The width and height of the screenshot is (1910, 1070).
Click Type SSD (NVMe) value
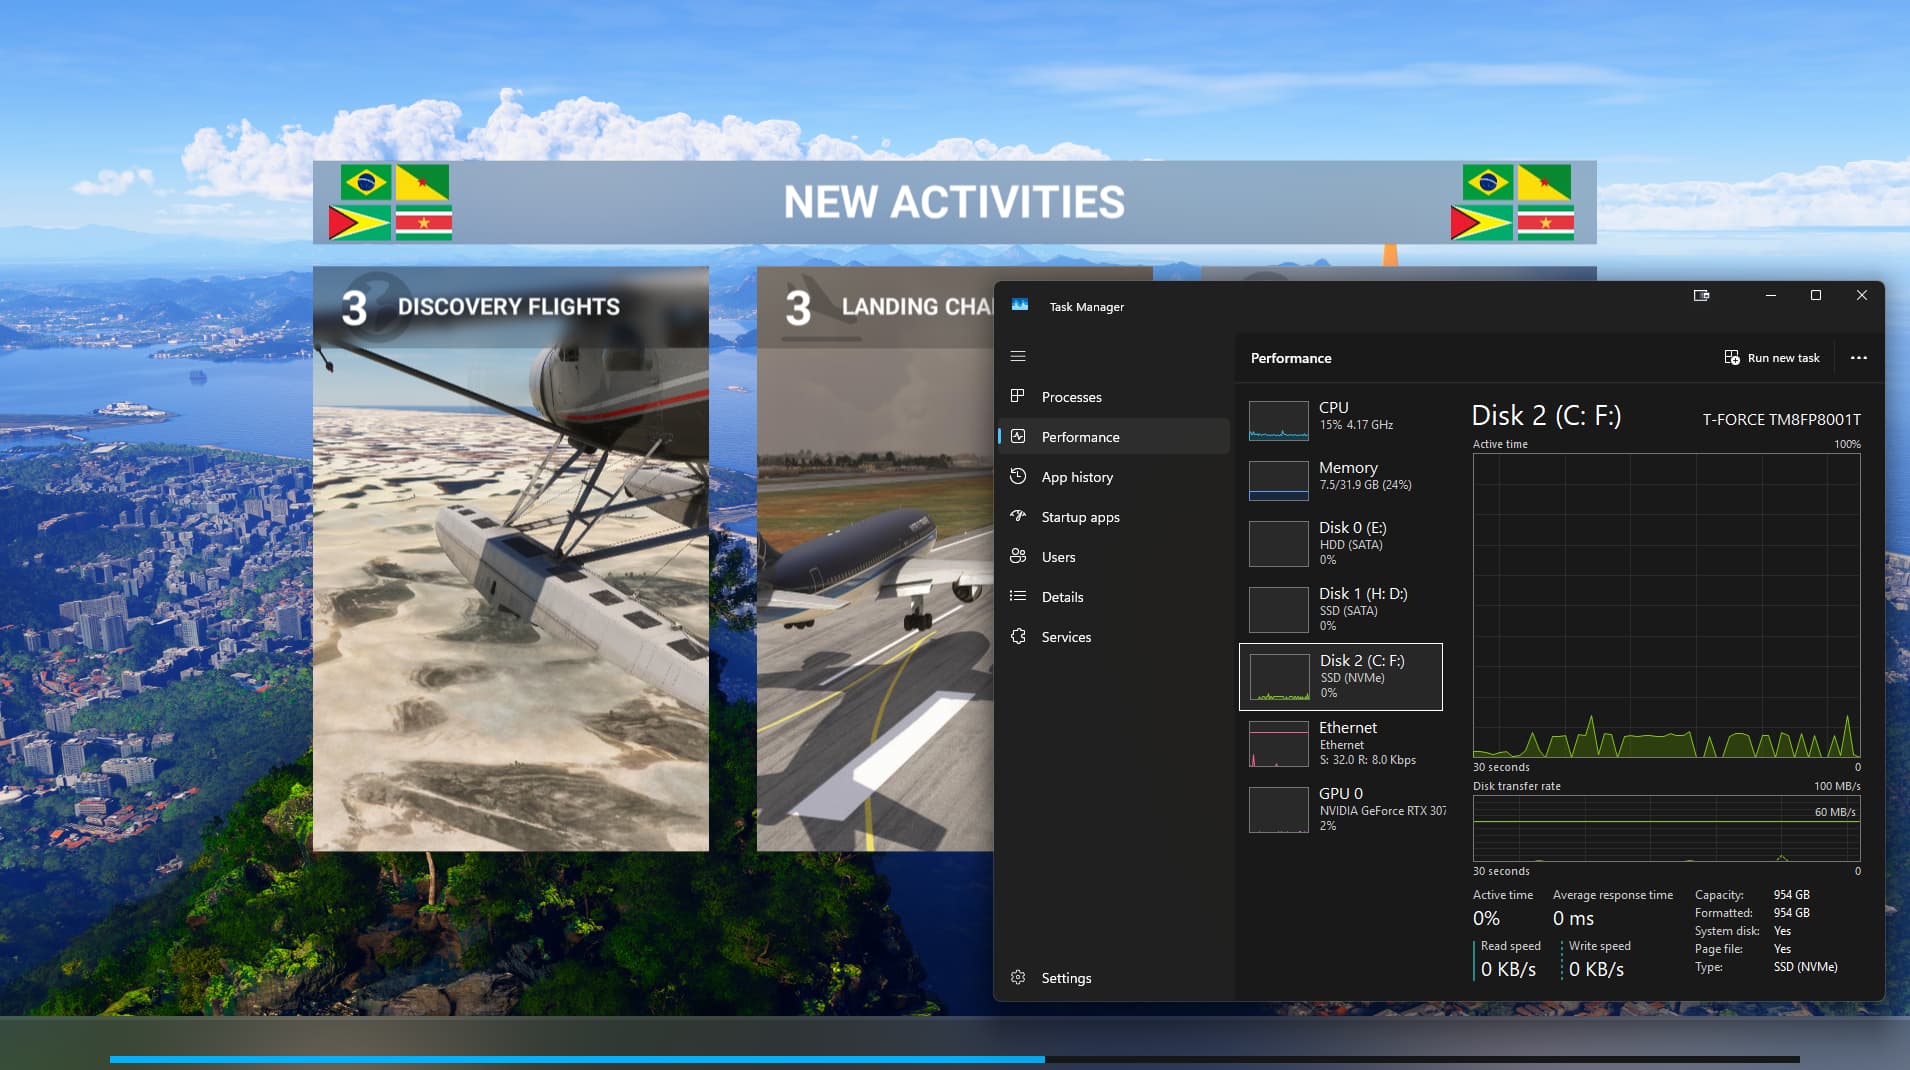tap(1805, 967)
